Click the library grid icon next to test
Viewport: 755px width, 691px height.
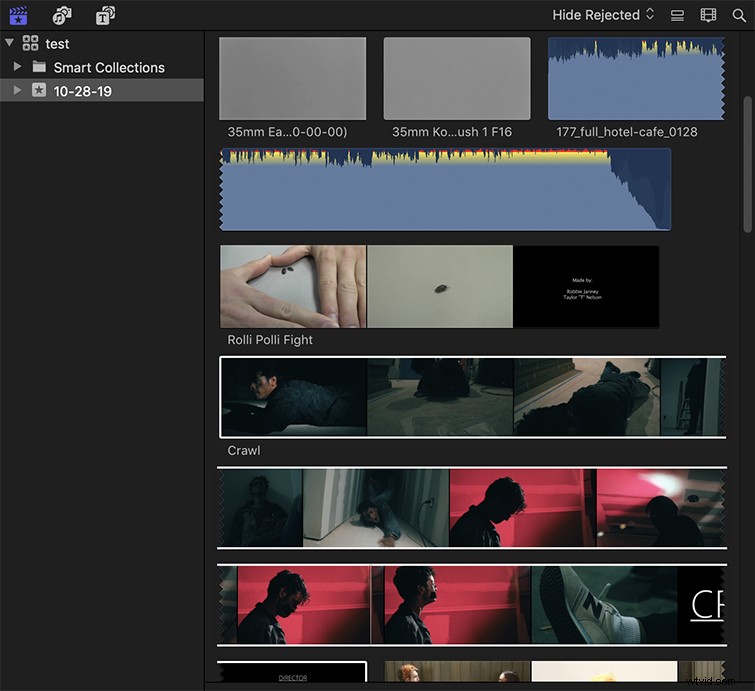click(x=30, y=43)
